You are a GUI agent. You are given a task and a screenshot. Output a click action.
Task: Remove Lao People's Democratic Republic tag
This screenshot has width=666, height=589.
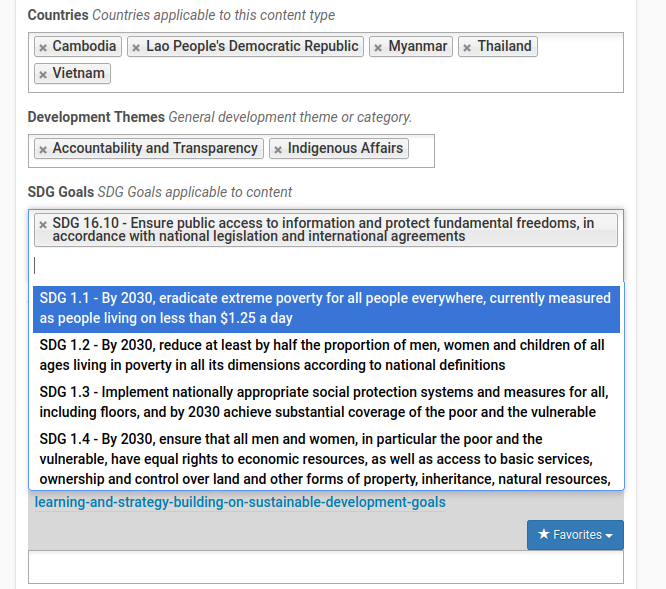pyautogui.click(x=136, y=48)
